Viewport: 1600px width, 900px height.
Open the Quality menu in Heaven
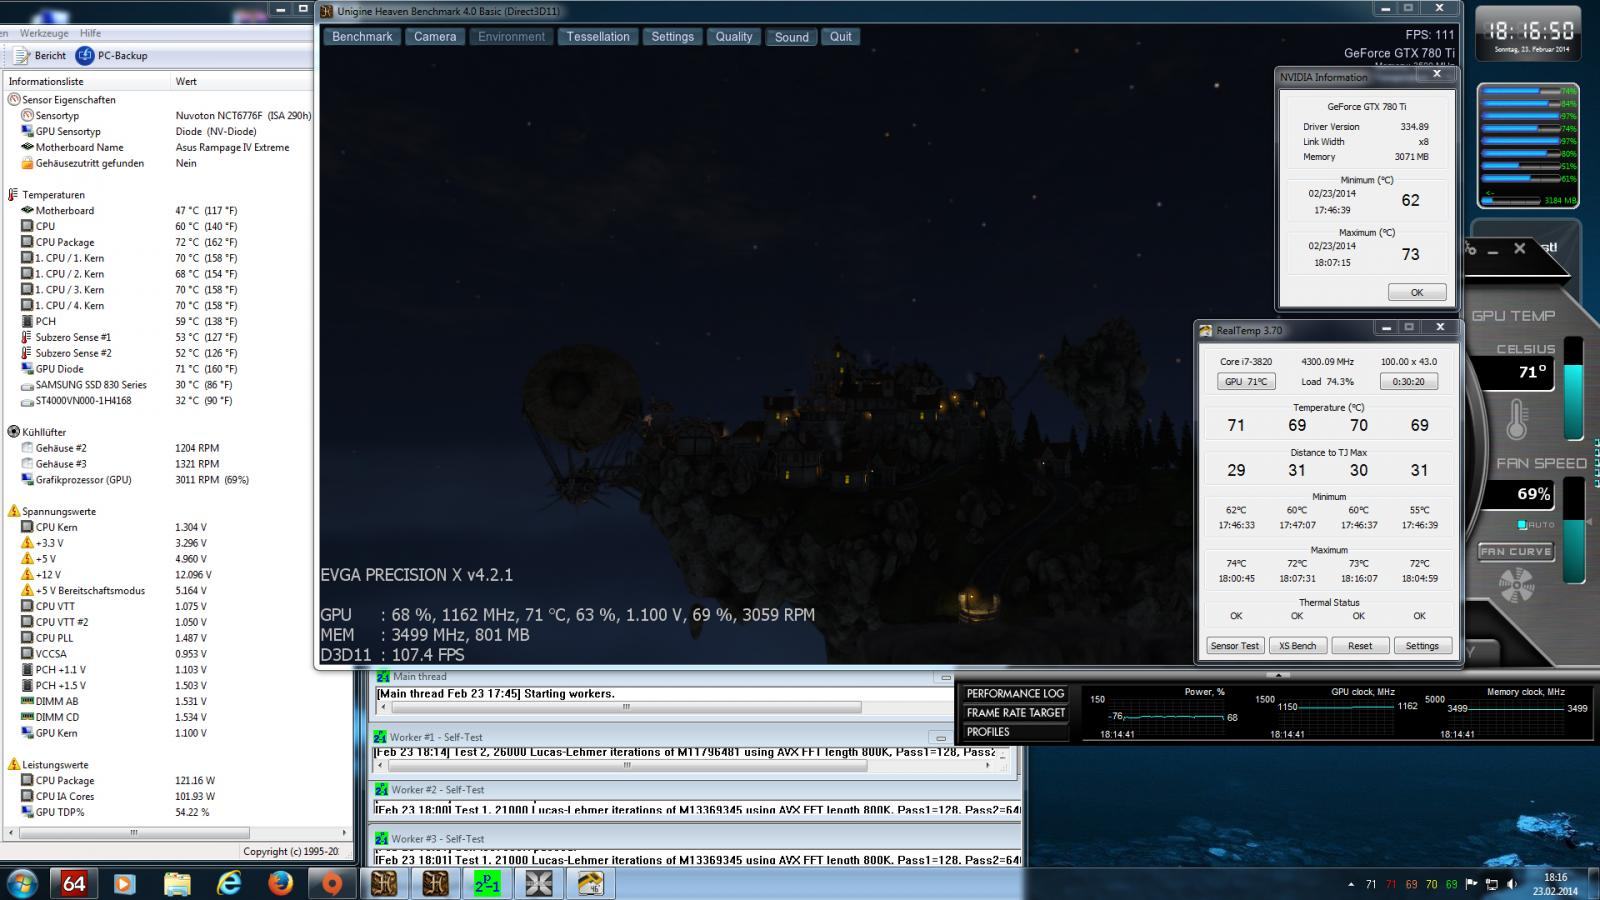(734, 37)
